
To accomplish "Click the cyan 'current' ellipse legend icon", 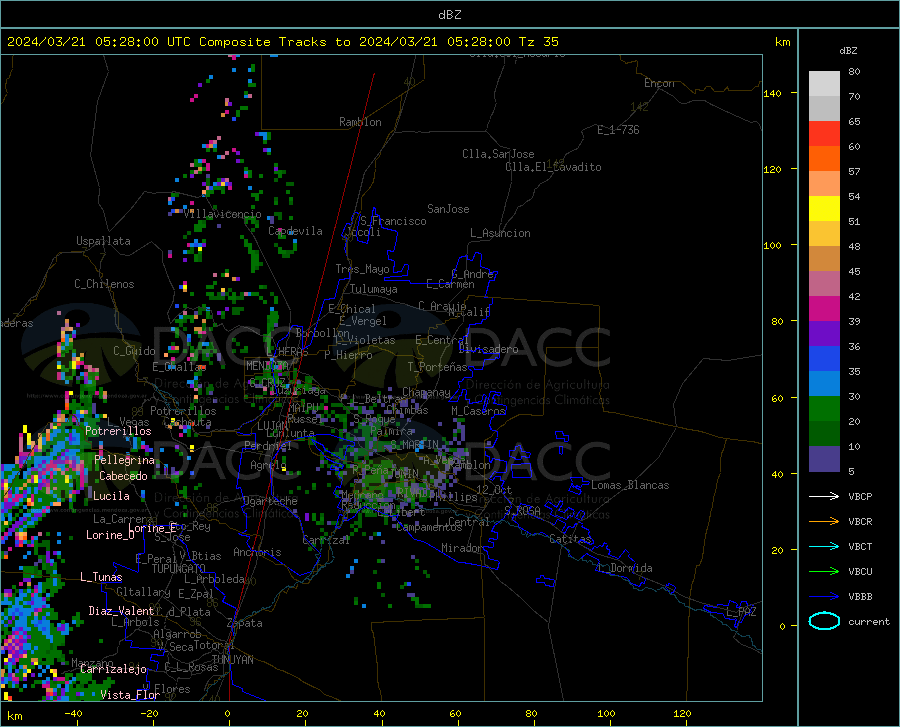I will (x=824, y=621).
